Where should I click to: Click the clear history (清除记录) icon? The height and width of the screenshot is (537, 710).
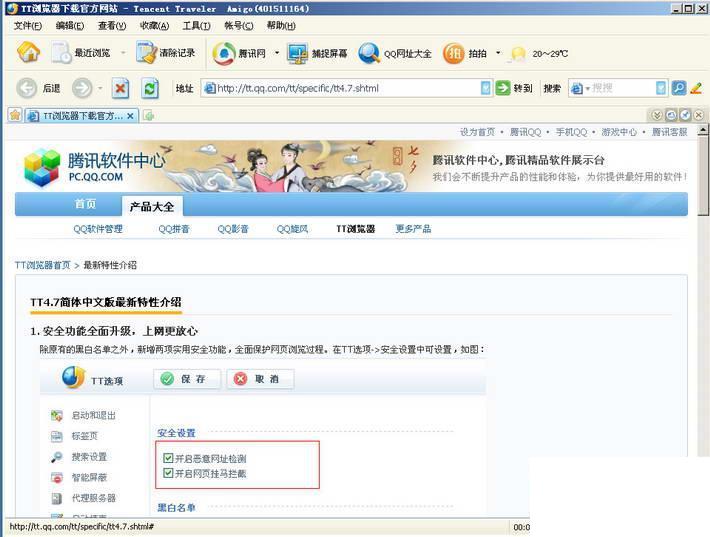point(146,53)
